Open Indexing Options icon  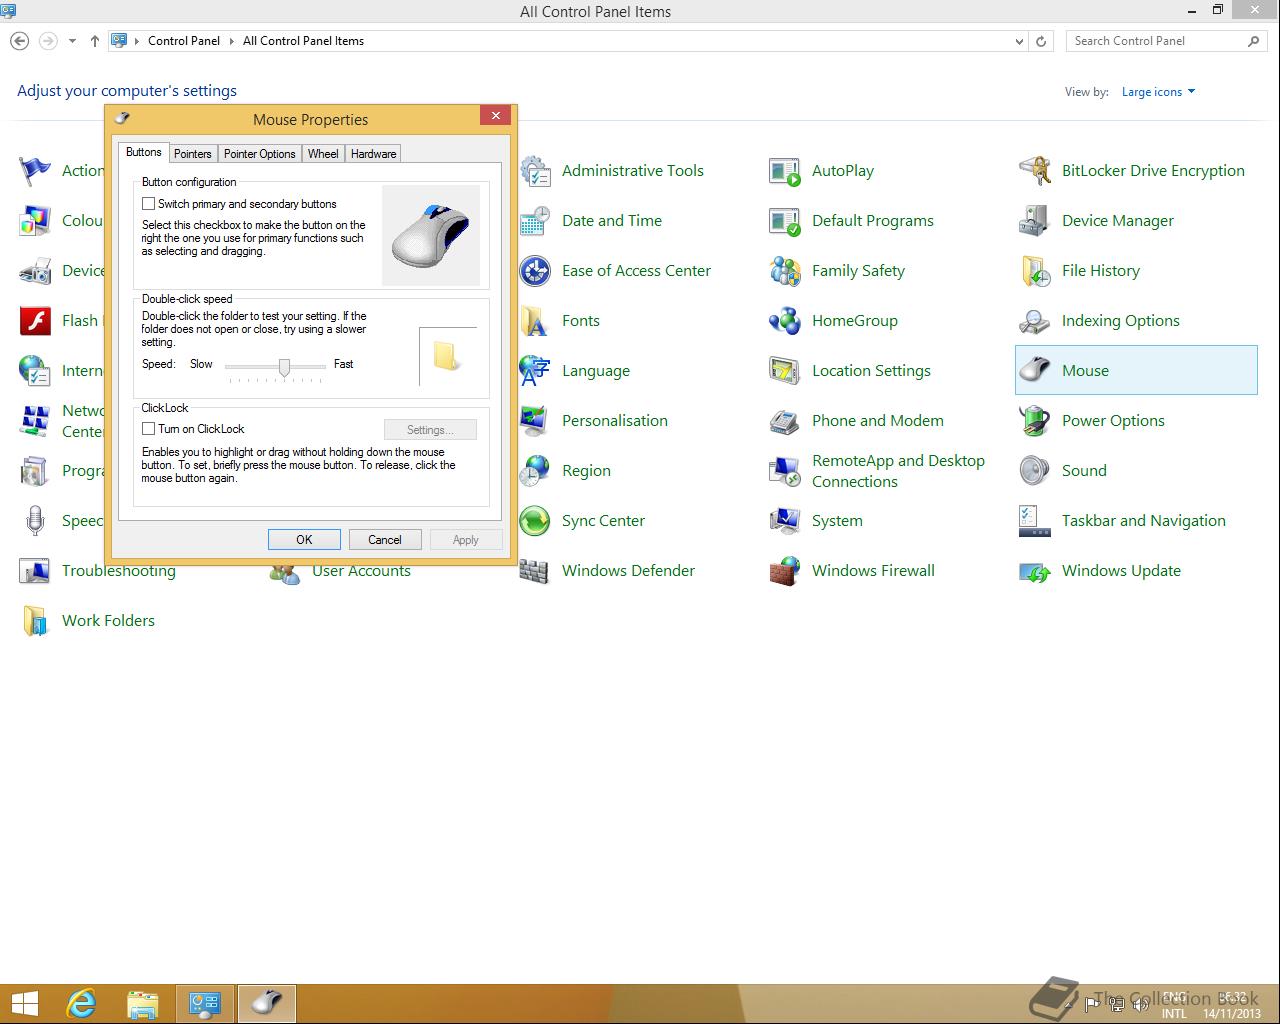tap(1035, 321)
